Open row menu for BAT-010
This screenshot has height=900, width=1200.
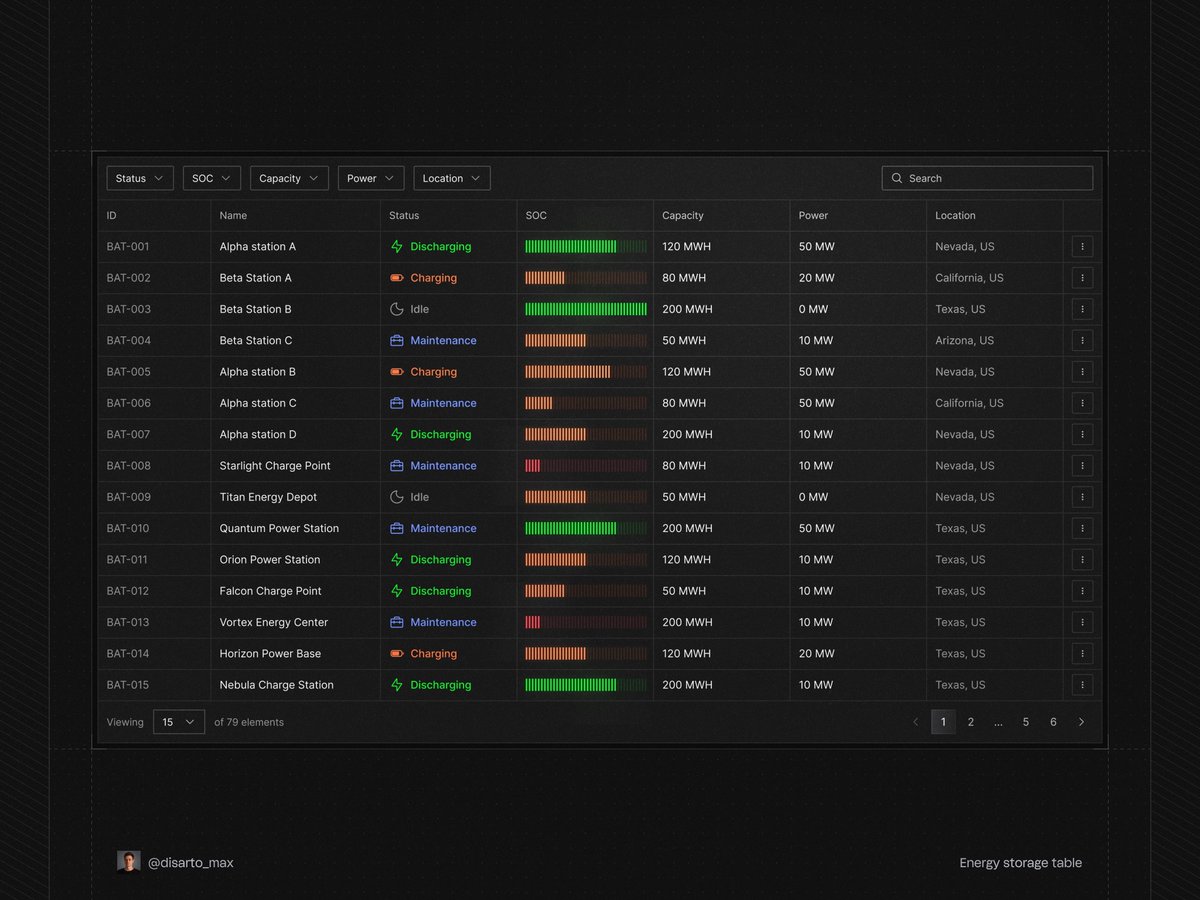click(1082, 528)
